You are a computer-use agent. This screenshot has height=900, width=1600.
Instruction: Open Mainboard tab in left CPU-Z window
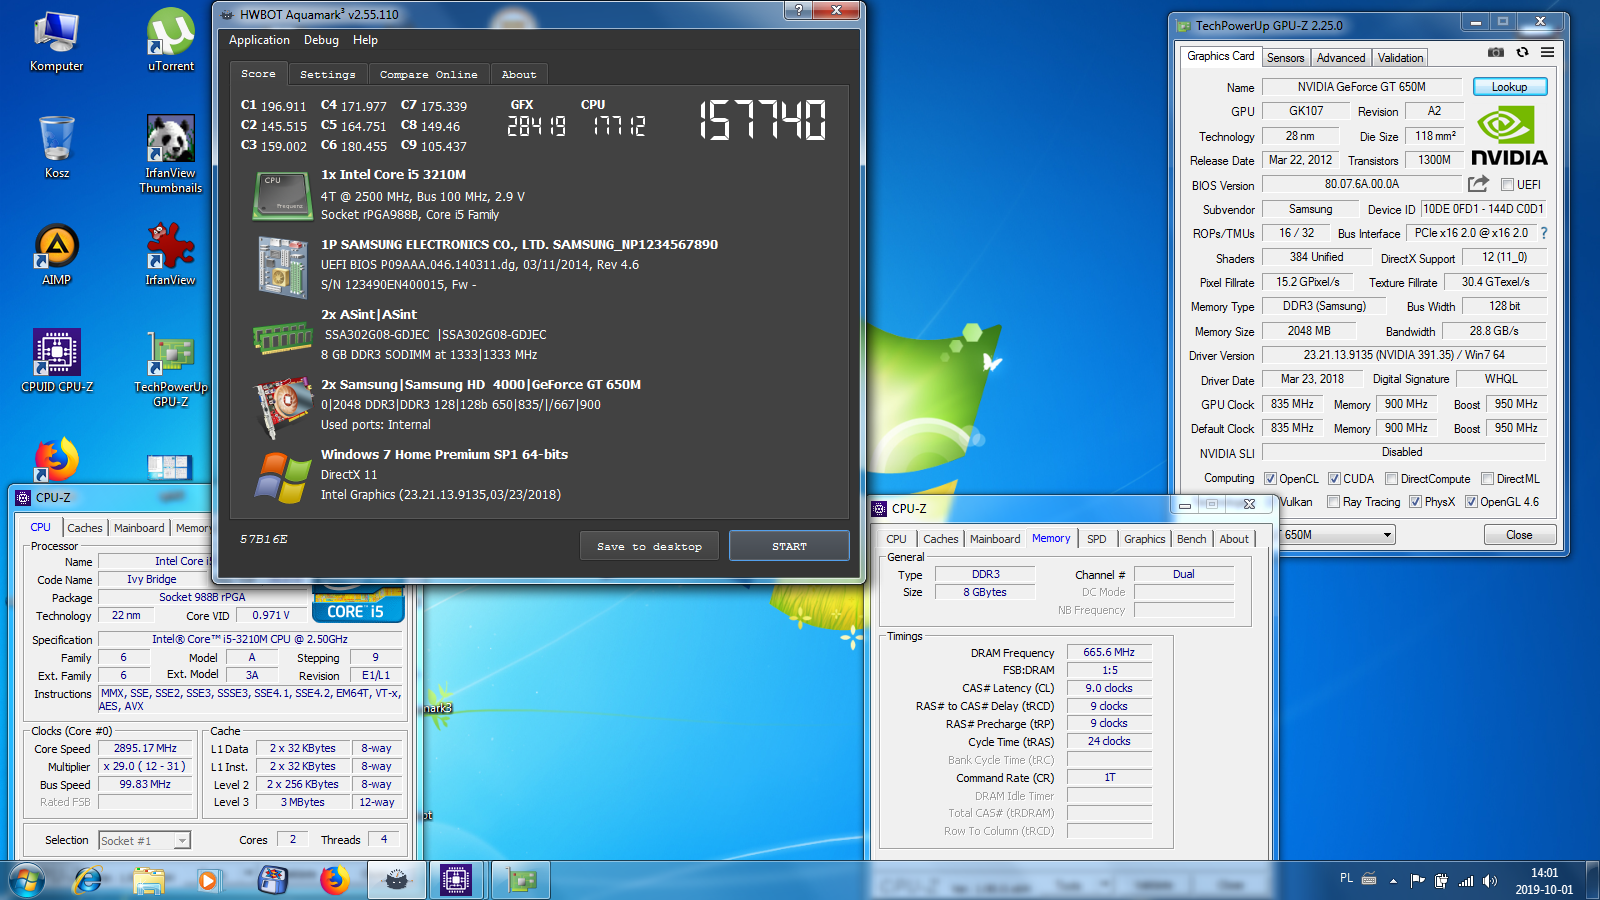pyautogui.click(x=139, y=528)
